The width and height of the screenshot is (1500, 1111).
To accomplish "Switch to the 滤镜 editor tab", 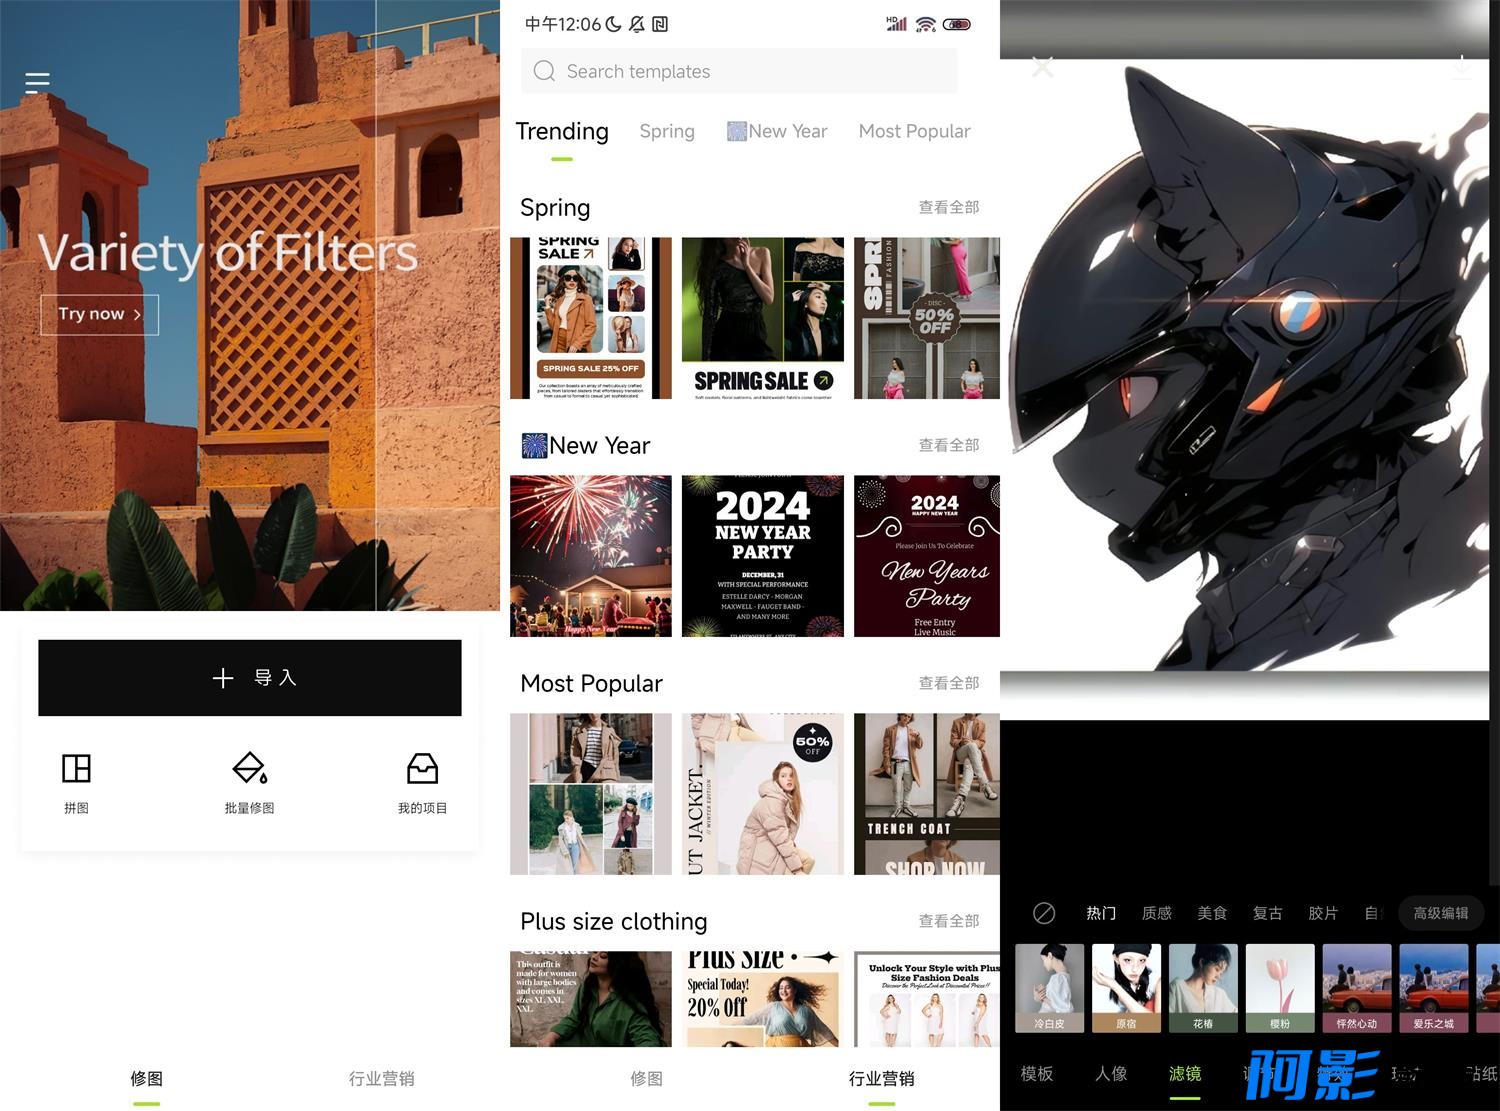I will point(1185,1074).
